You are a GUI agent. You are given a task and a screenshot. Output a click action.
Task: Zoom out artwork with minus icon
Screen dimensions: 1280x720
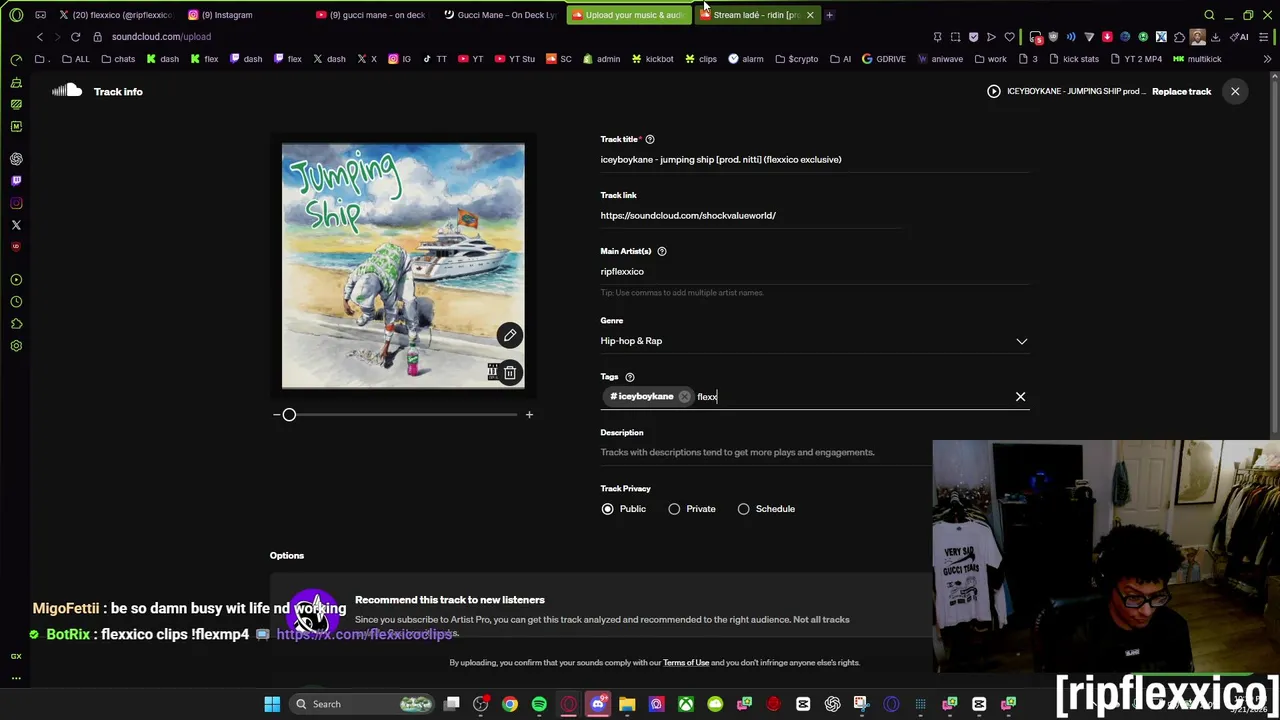click(x=277, y=414)
